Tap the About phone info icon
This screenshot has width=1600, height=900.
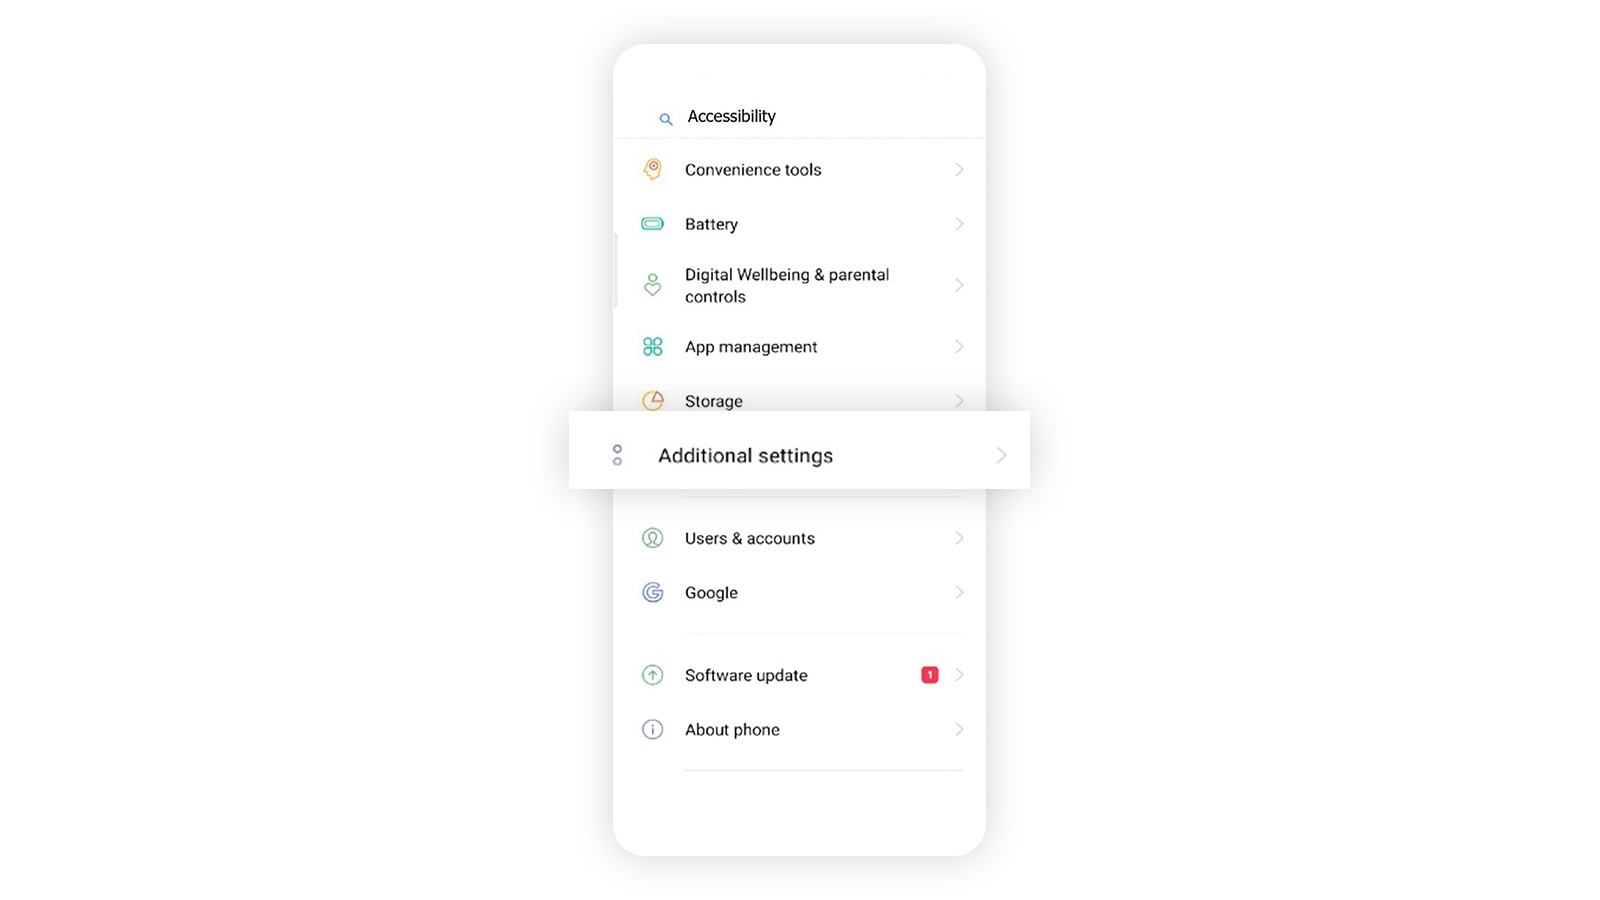(x=652, y=730)
